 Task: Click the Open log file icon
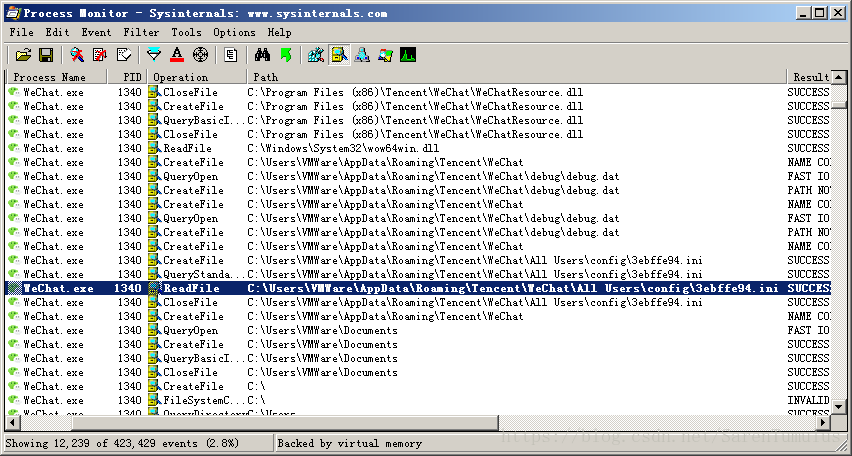pos(23,55)
